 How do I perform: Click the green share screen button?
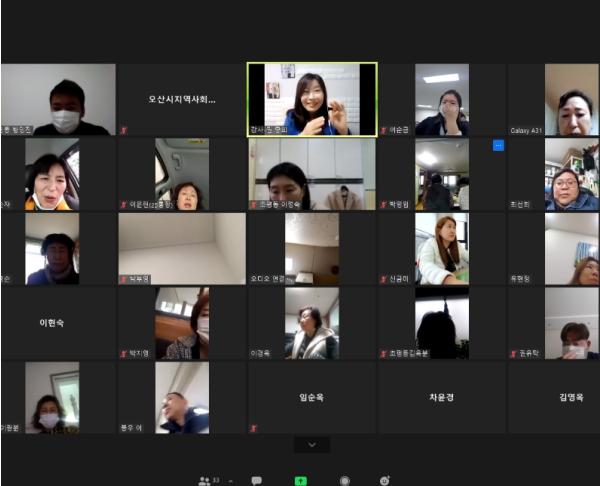(x=300, y=481)
